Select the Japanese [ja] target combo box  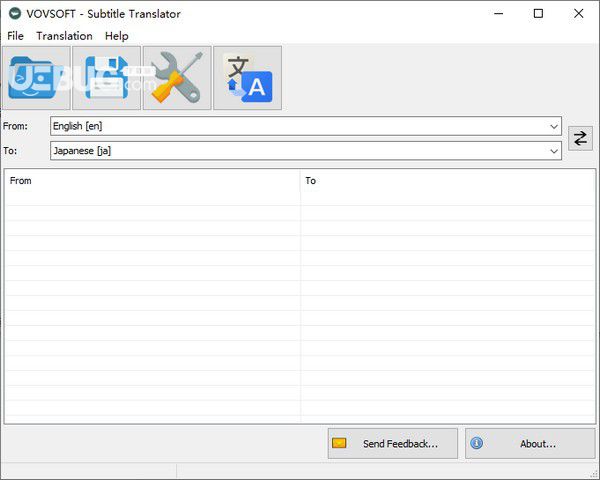(306, 151)
